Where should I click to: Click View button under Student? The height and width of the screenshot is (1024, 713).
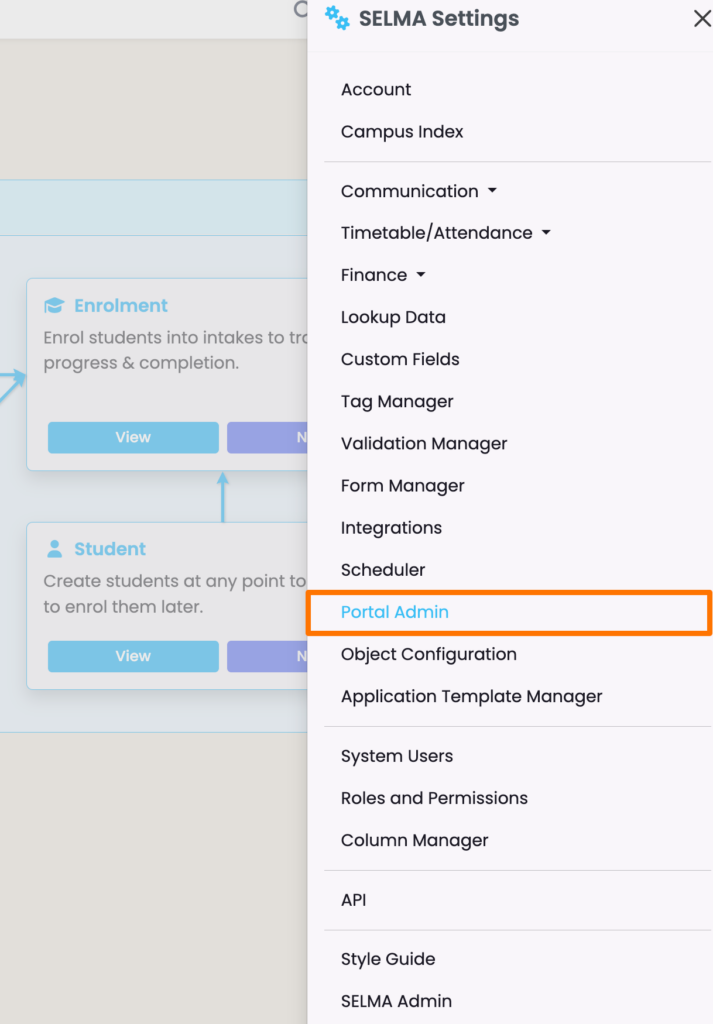click(133, 656)
